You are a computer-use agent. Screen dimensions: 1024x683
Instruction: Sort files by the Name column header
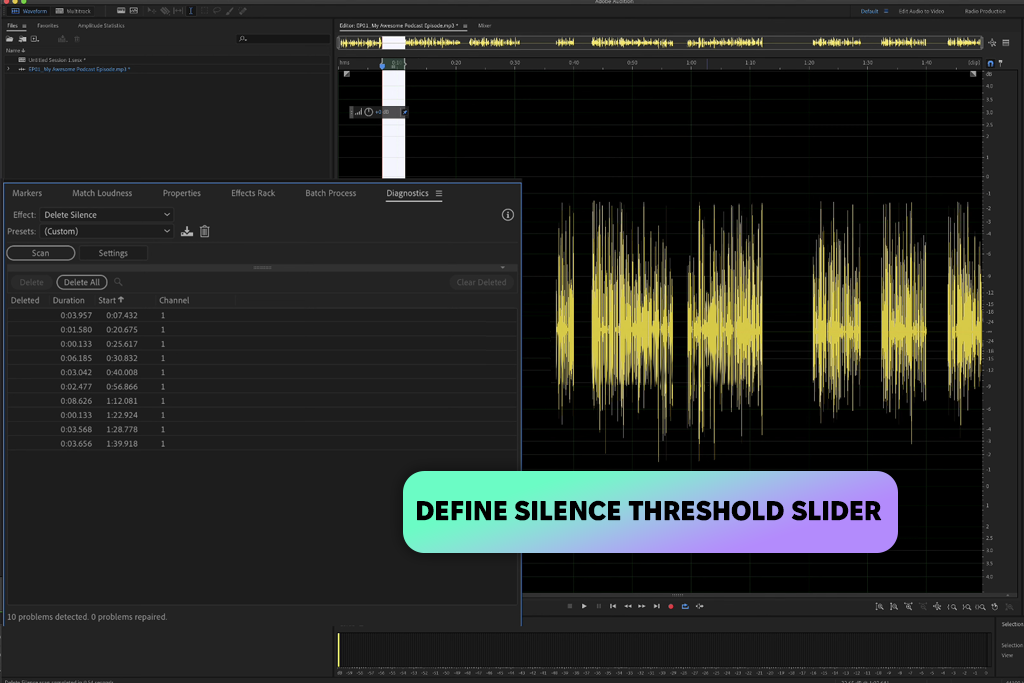pyautogui.click(x=15, y=50)
